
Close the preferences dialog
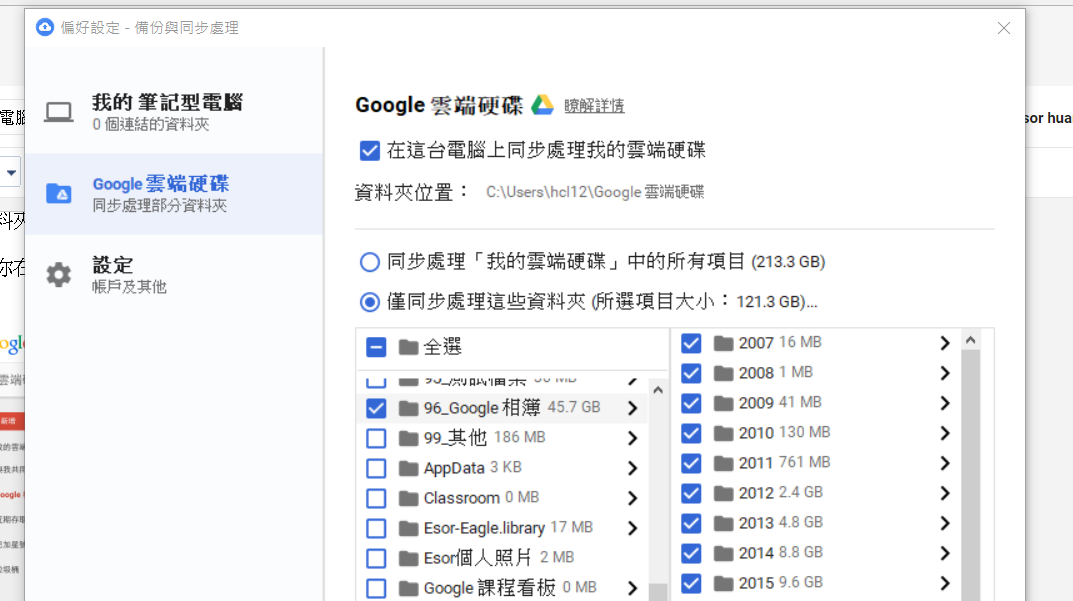click(1003, 28)
